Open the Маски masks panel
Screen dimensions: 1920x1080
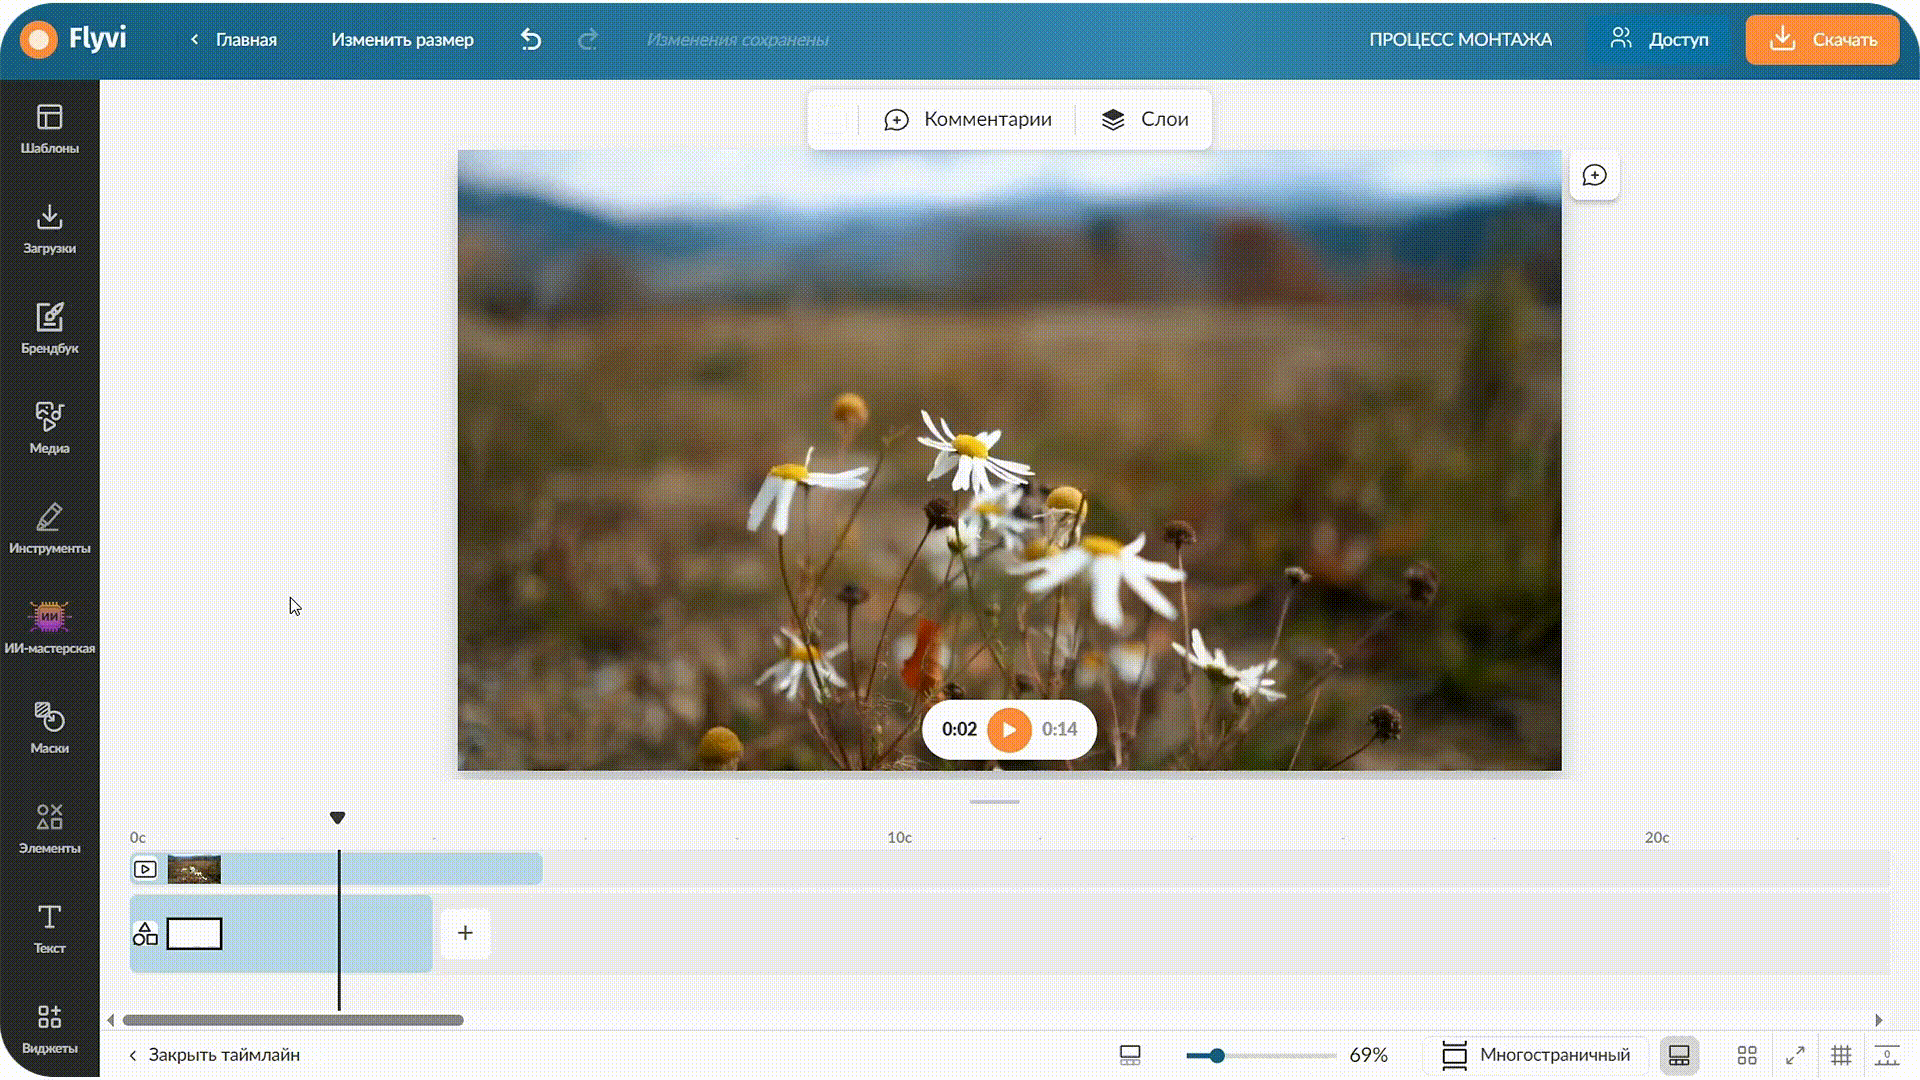tap(49, 729)
